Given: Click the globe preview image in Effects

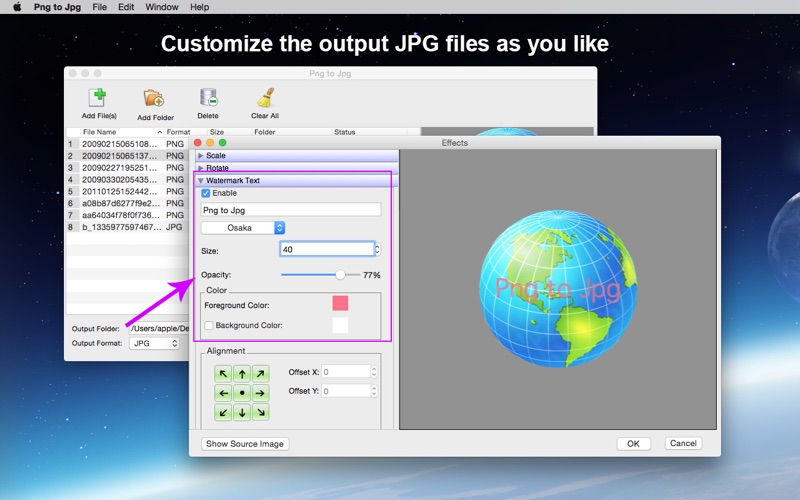Looking at the screenshot, I should (558, 289).
